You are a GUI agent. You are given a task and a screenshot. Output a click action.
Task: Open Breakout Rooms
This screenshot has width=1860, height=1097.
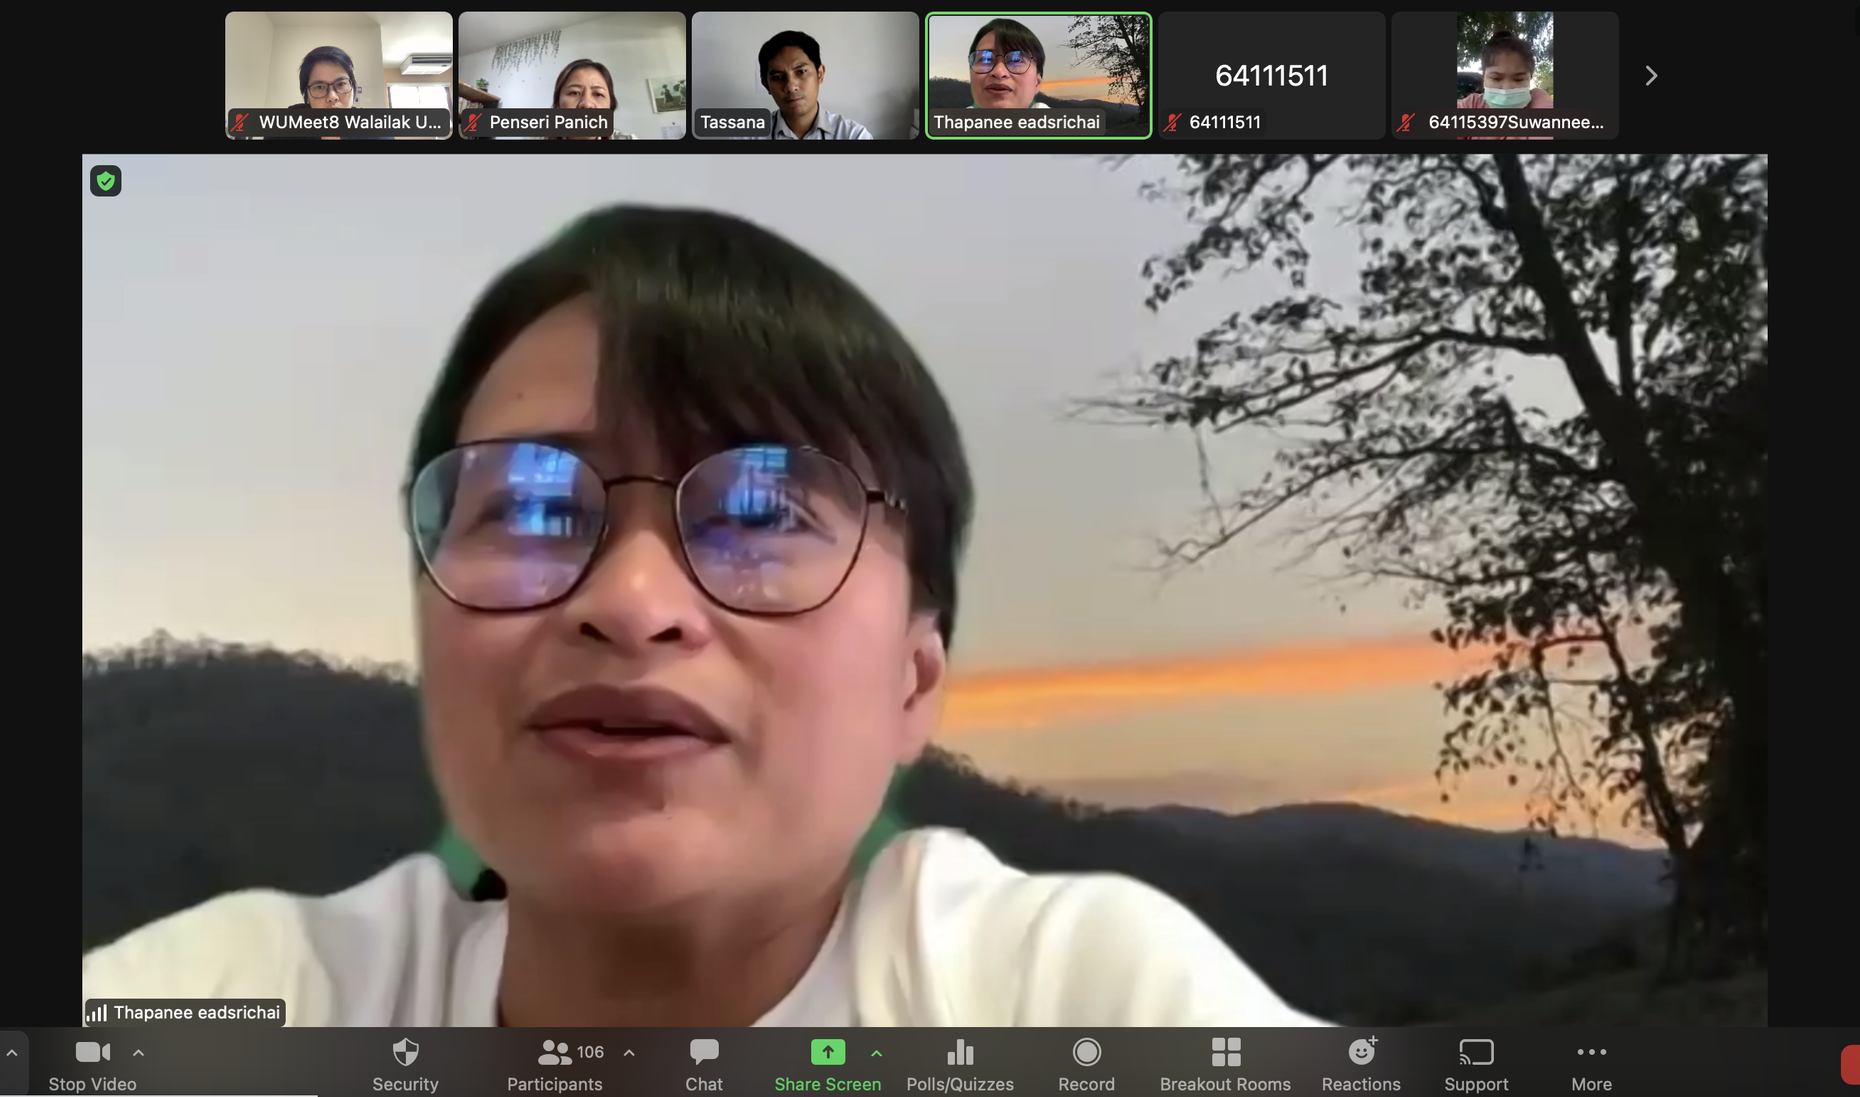[1224, 1063]
